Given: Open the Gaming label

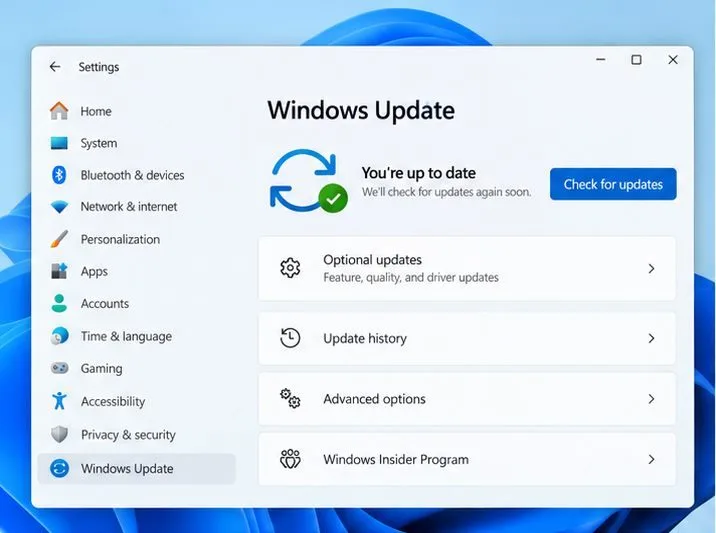Looking at the screenshot, I should 101,369.
